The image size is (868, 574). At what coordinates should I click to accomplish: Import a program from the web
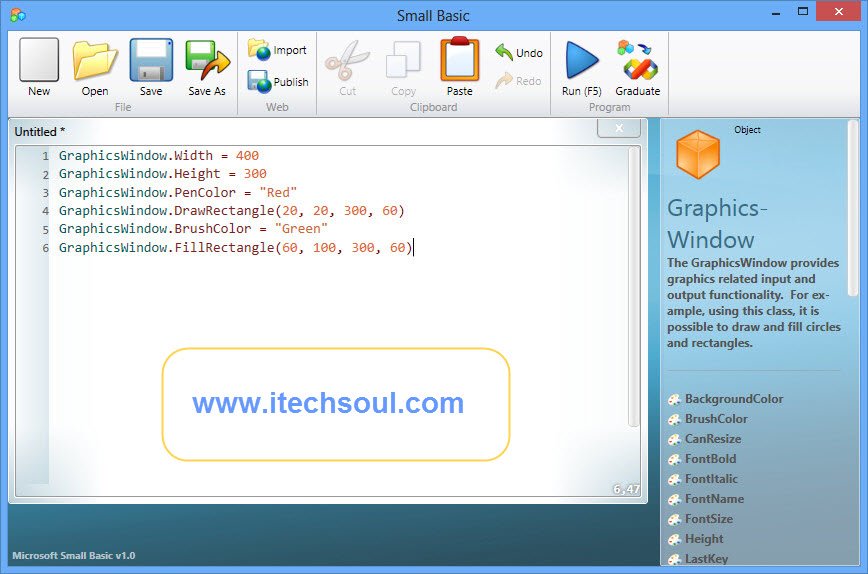coord(277,50)
